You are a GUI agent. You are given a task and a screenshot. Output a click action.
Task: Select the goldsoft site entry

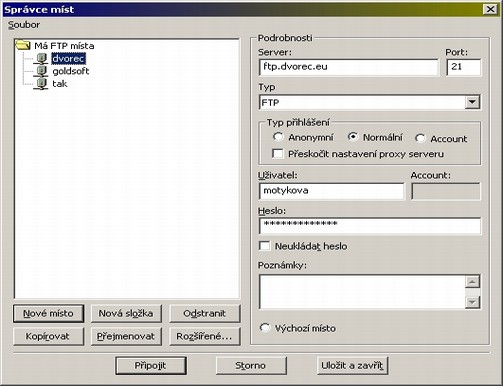71,71
